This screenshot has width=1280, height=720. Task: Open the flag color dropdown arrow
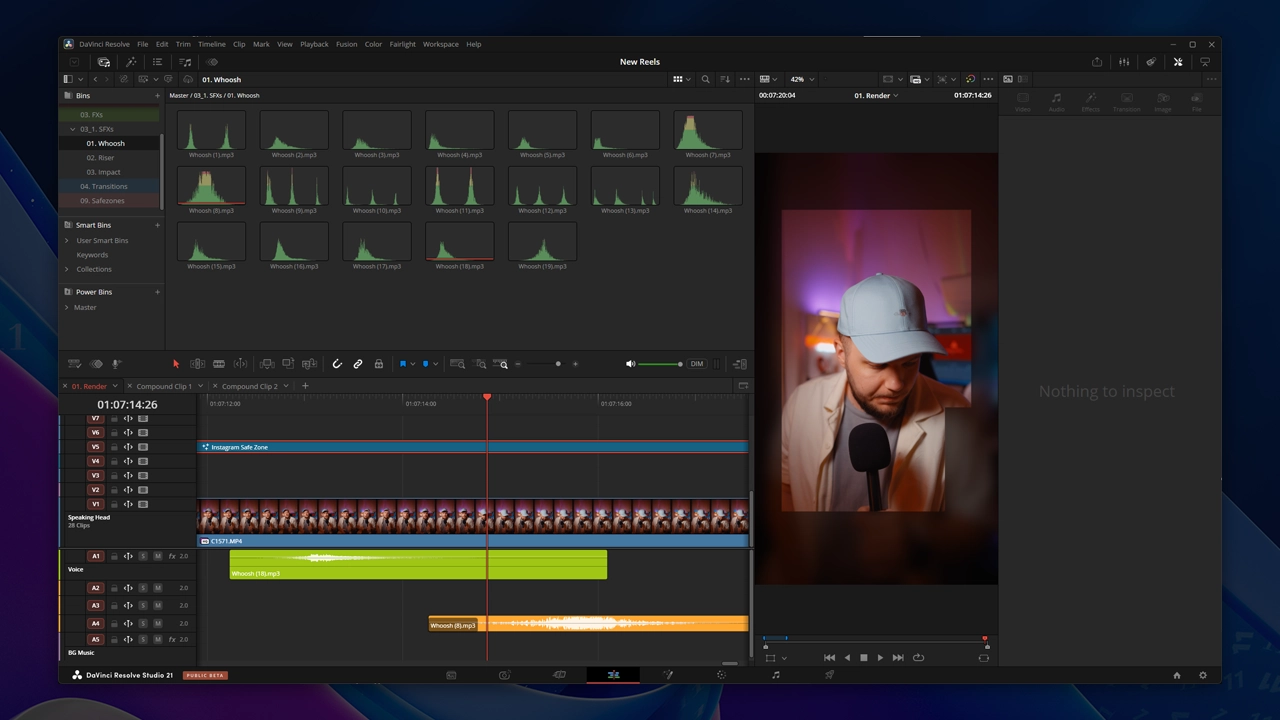pos(413,364)
